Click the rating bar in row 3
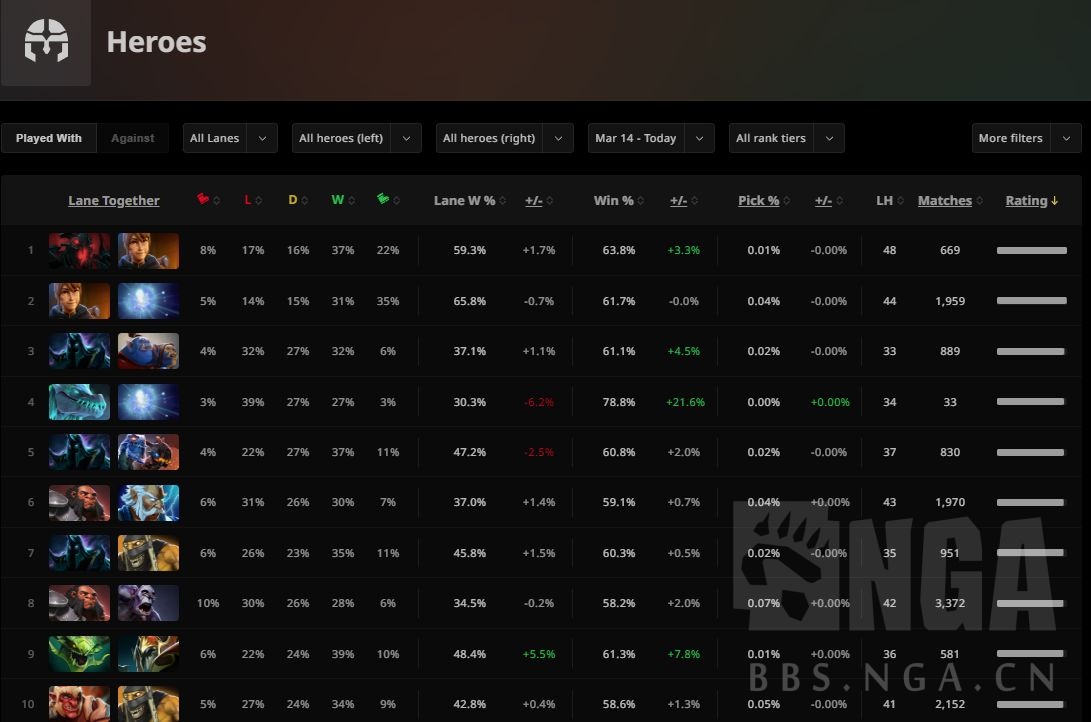This screenshot has width=1091, height=722. pyautogui.click(x=1030, y=351)
